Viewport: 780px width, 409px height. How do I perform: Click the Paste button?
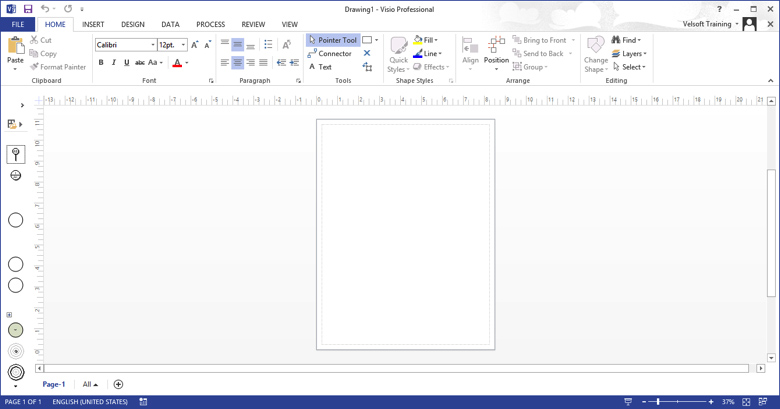15,53
